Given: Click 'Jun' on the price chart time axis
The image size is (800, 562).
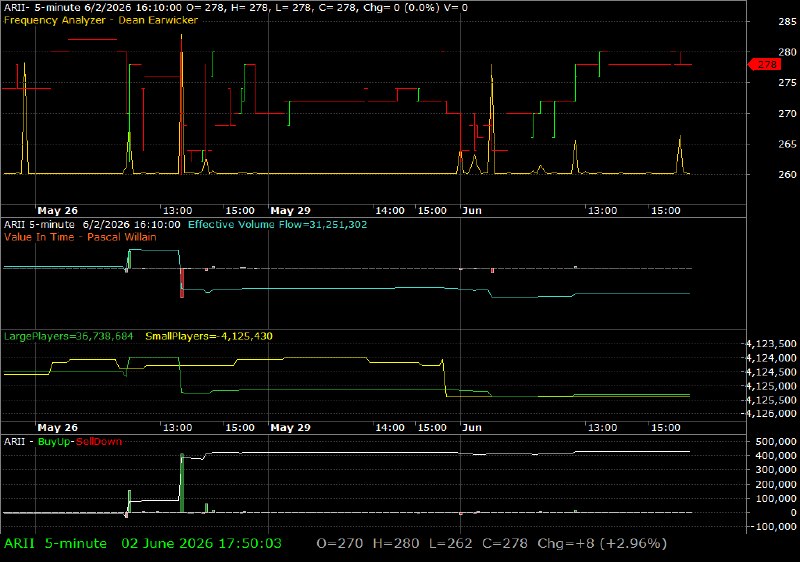Looking at the screenshot, I should [472, 210].
